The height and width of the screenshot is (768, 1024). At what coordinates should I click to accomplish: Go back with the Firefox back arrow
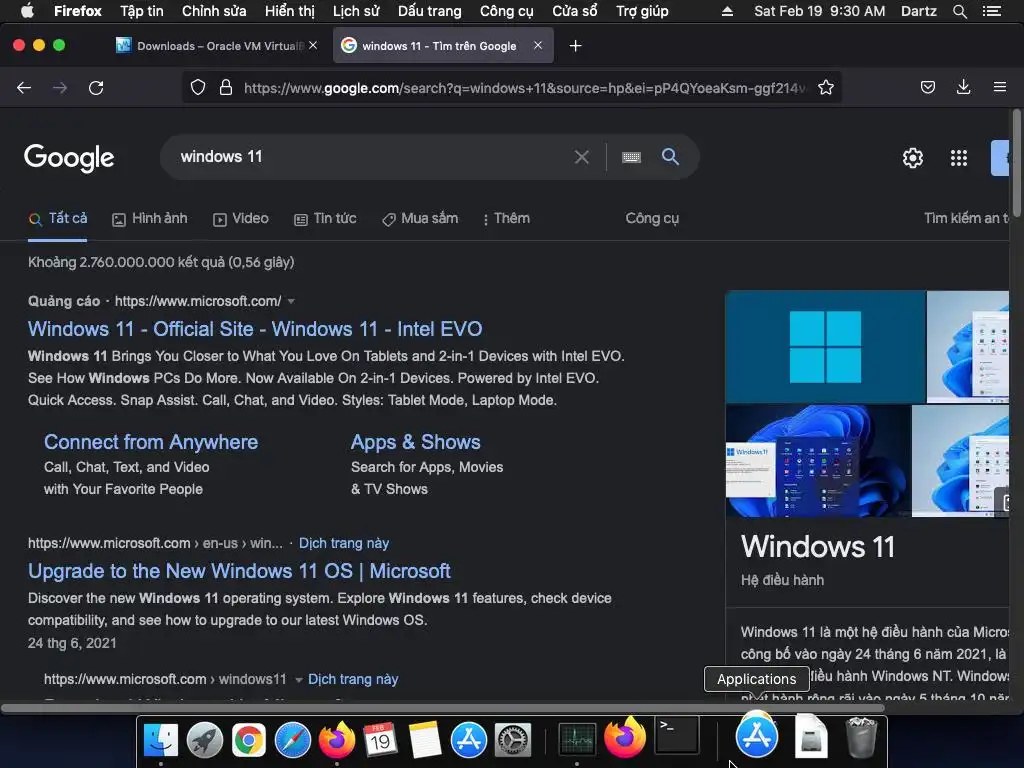click(x=24, y=88)
